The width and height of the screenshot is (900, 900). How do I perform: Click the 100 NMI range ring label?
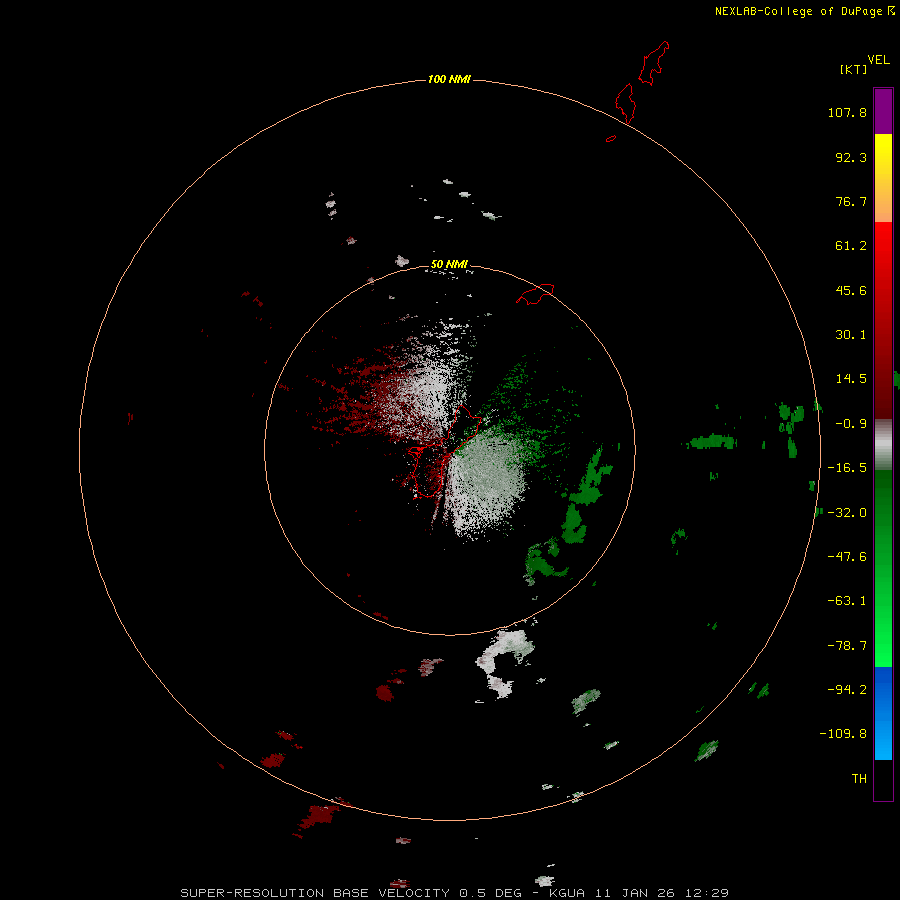(x=449, y=79)
